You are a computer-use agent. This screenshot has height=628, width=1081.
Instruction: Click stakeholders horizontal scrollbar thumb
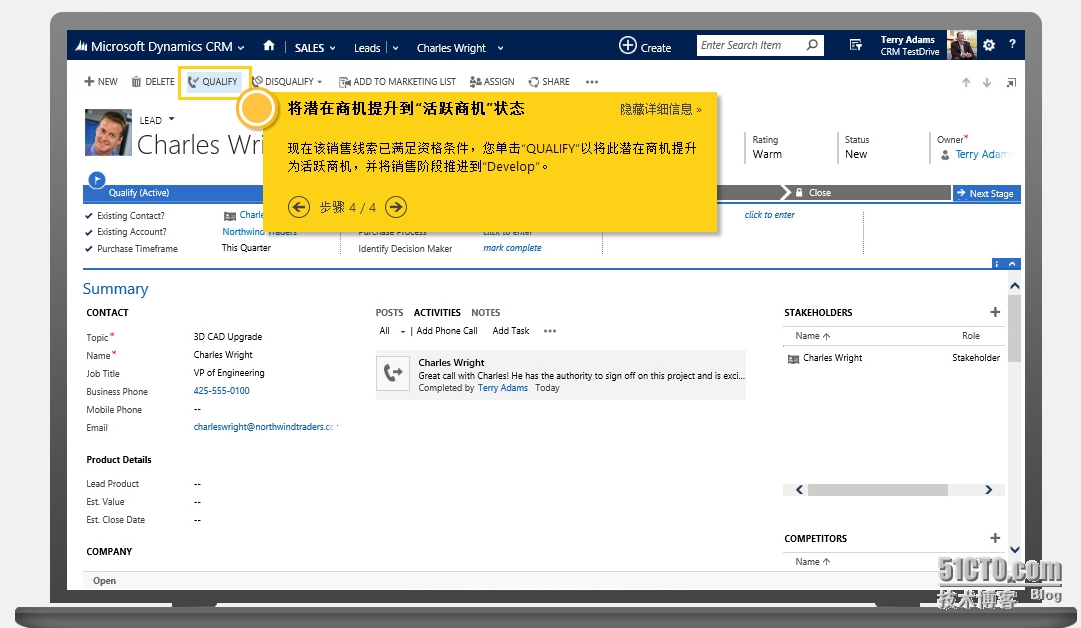tap(878, 490)
